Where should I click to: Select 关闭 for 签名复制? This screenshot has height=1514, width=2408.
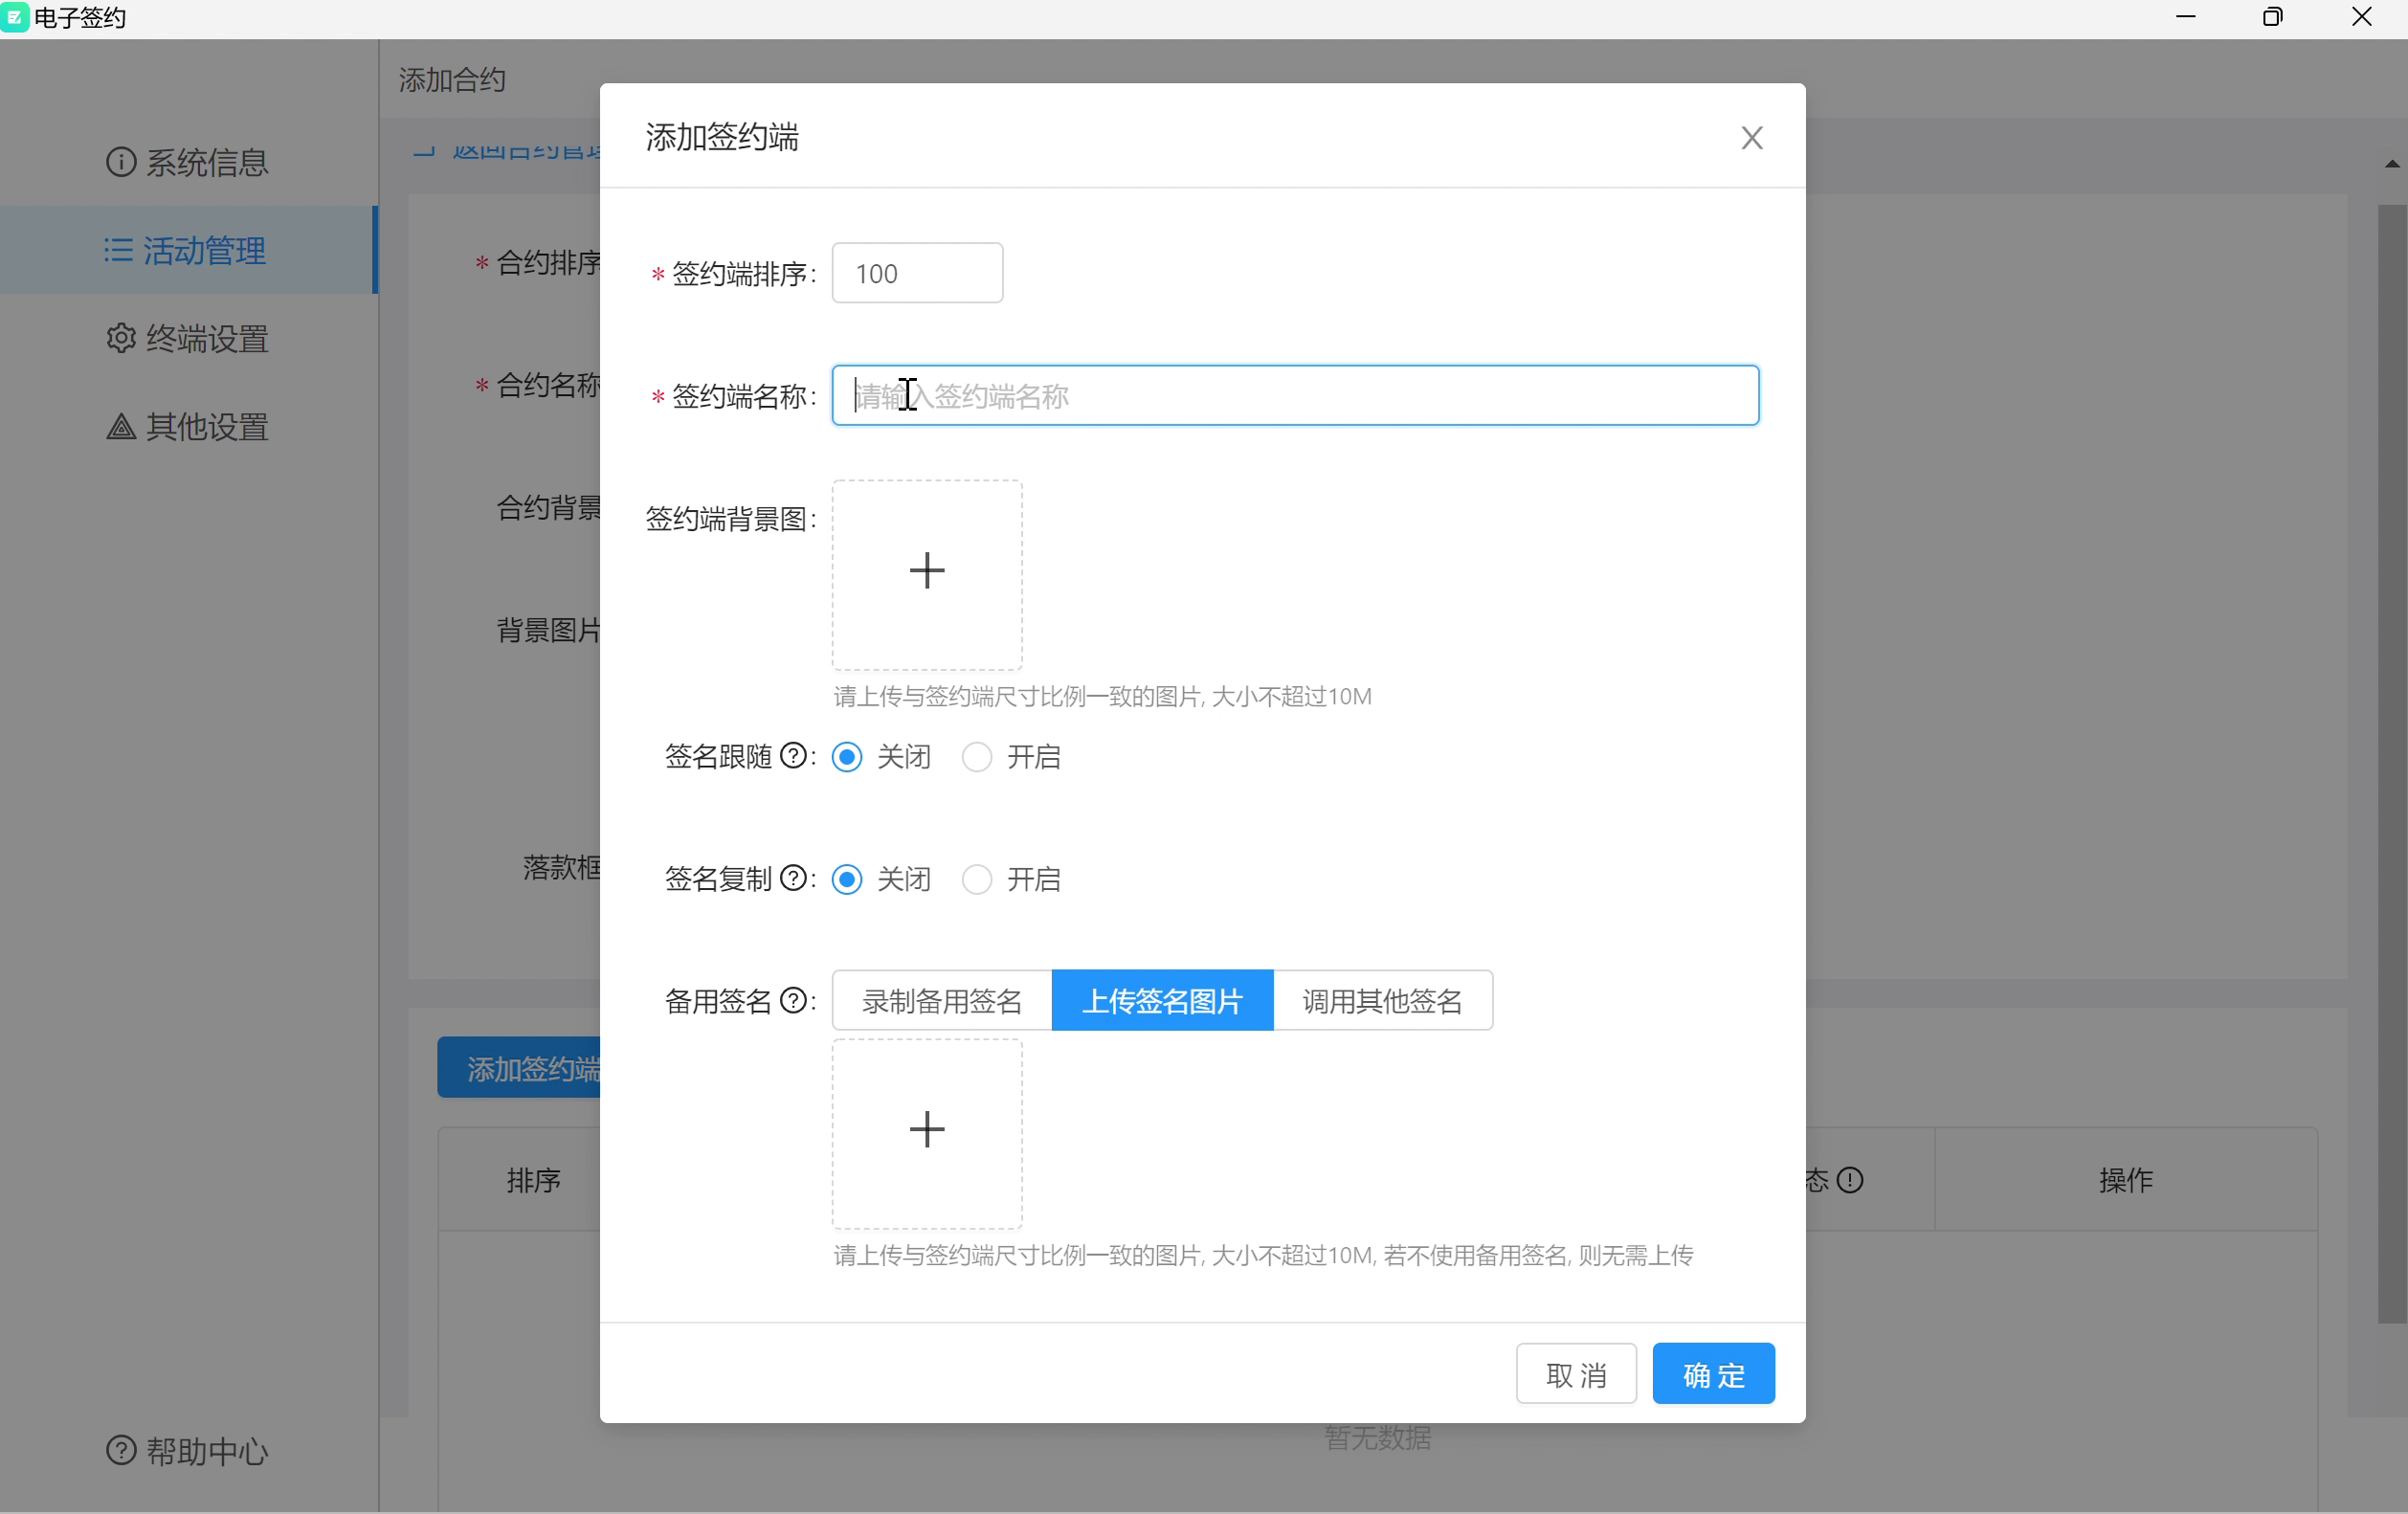(847, 879)
